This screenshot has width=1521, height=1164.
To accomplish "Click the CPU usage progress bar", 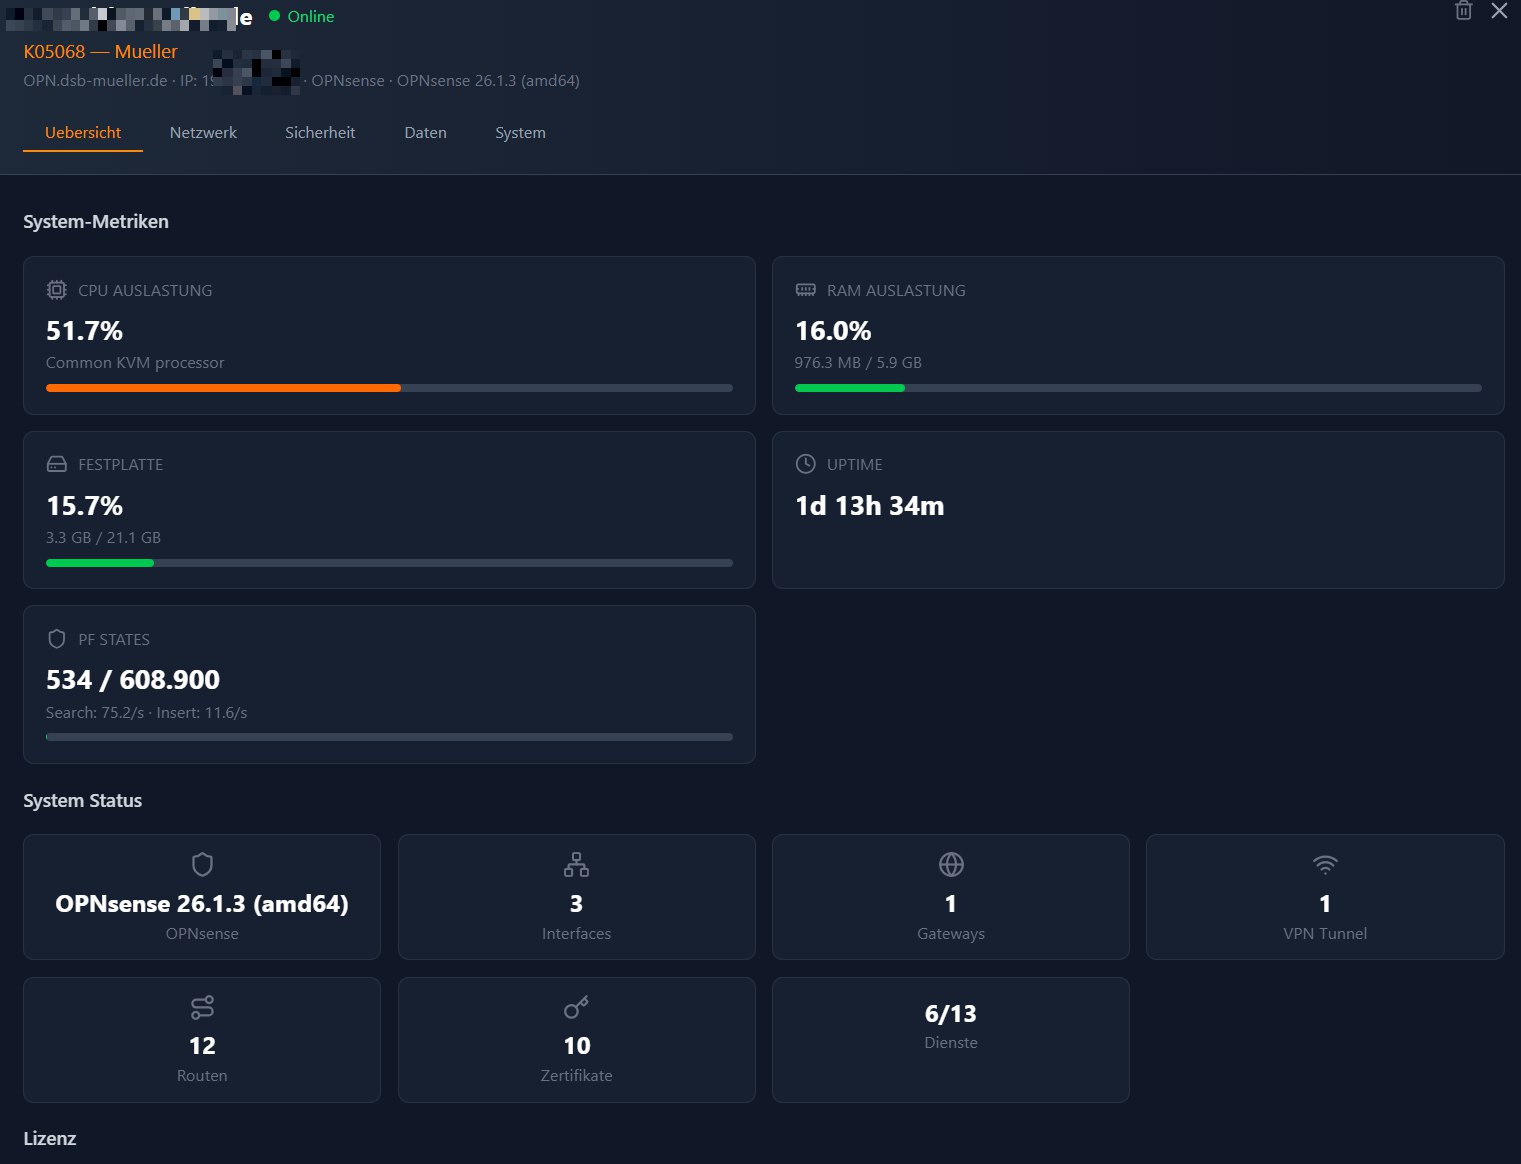I will pyautogui.click(x=389, y=388).
